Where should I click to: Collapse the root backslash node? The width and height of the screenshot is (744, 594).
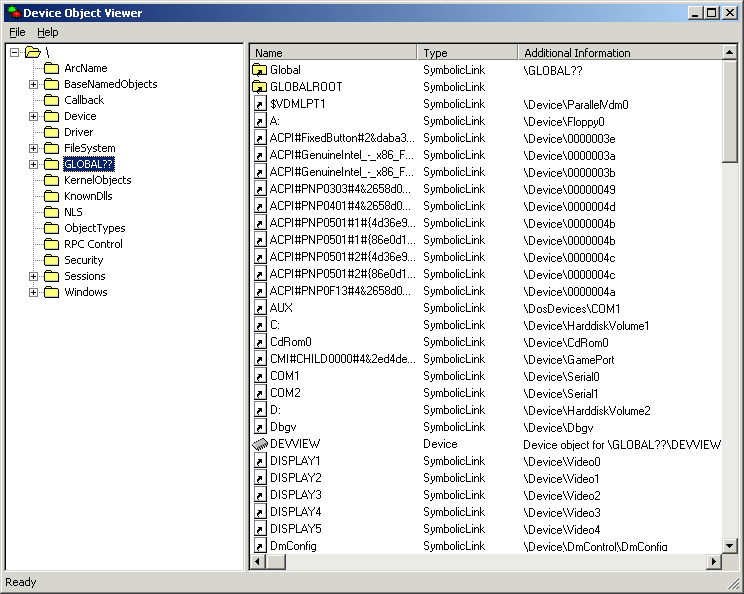point(15,52)
